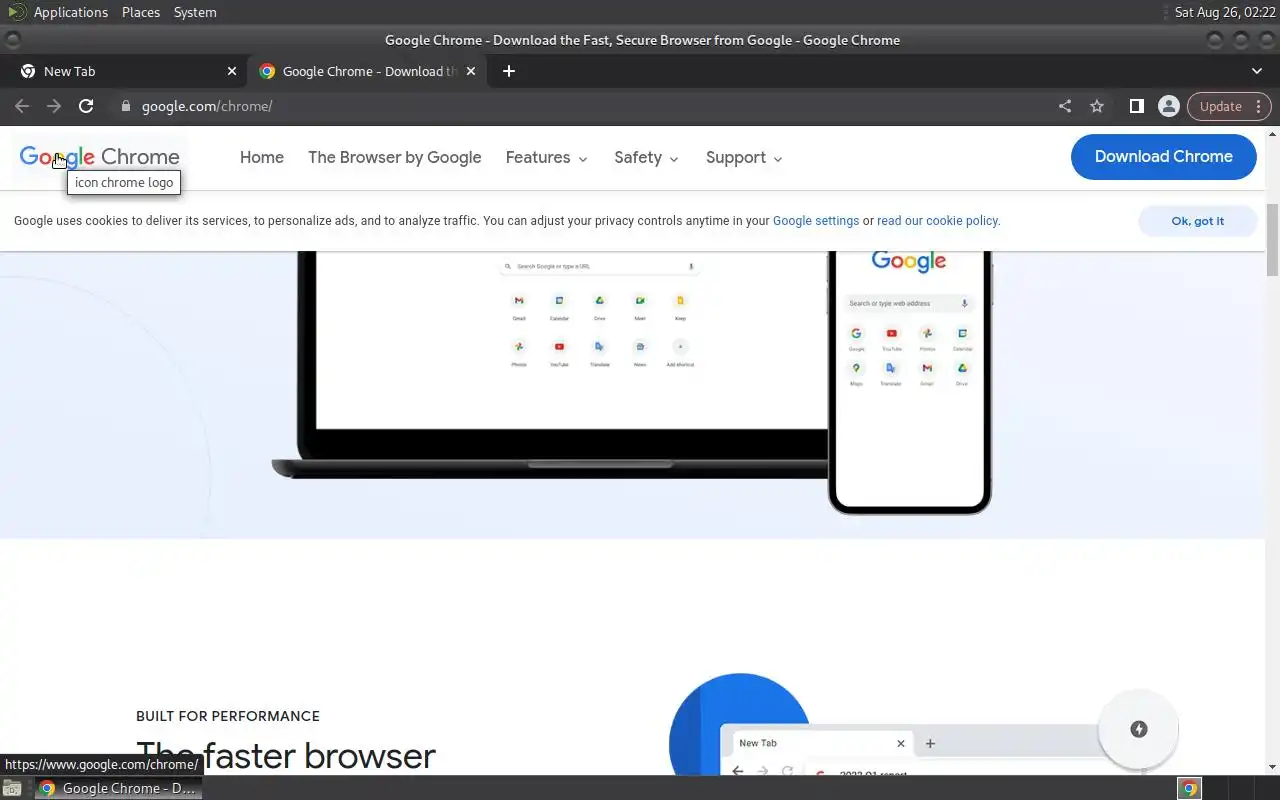Click the scrollbar down arrow
Screen dimensions: 1280x800
(x=1272, y=767)
